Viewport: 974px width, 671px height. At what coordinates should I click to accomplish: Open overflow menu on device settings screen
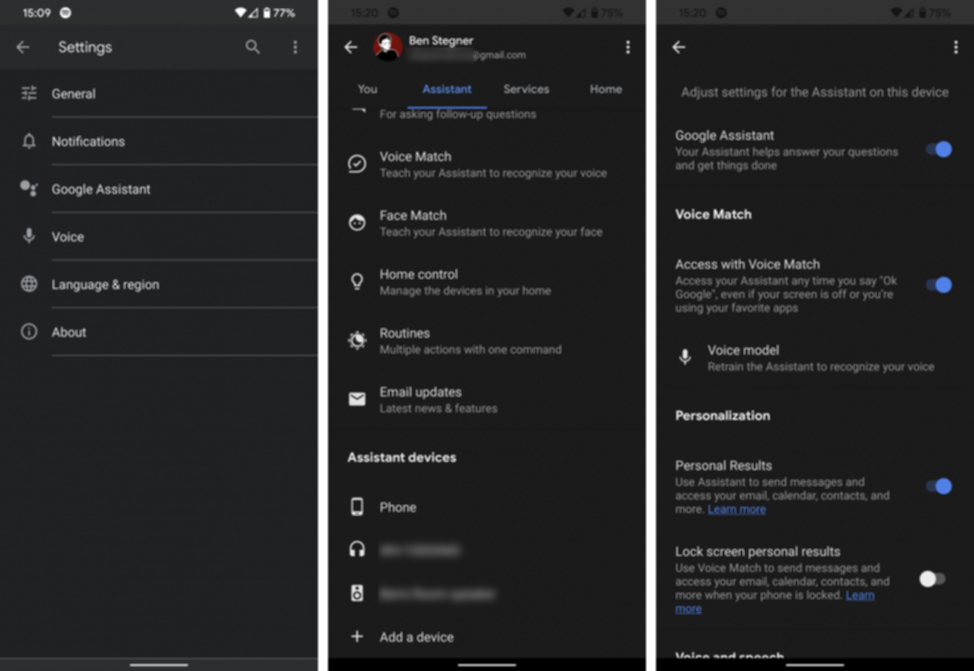point(955,47)
